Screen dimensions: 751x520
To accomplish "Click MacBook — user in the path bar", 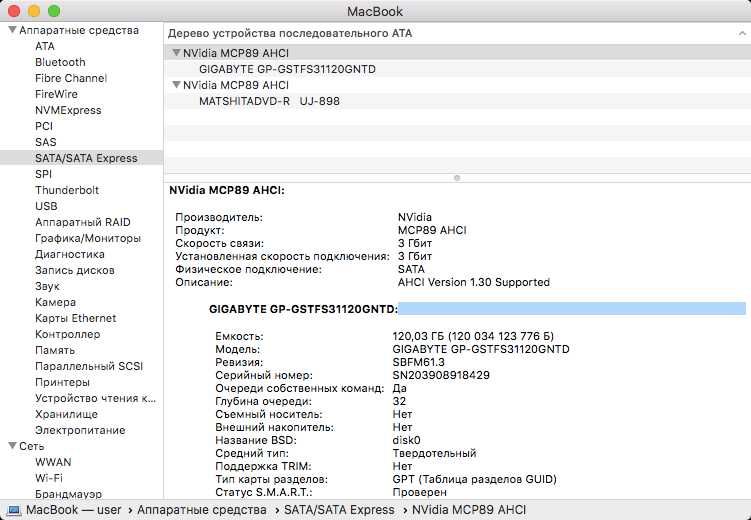I will (74, 510).
